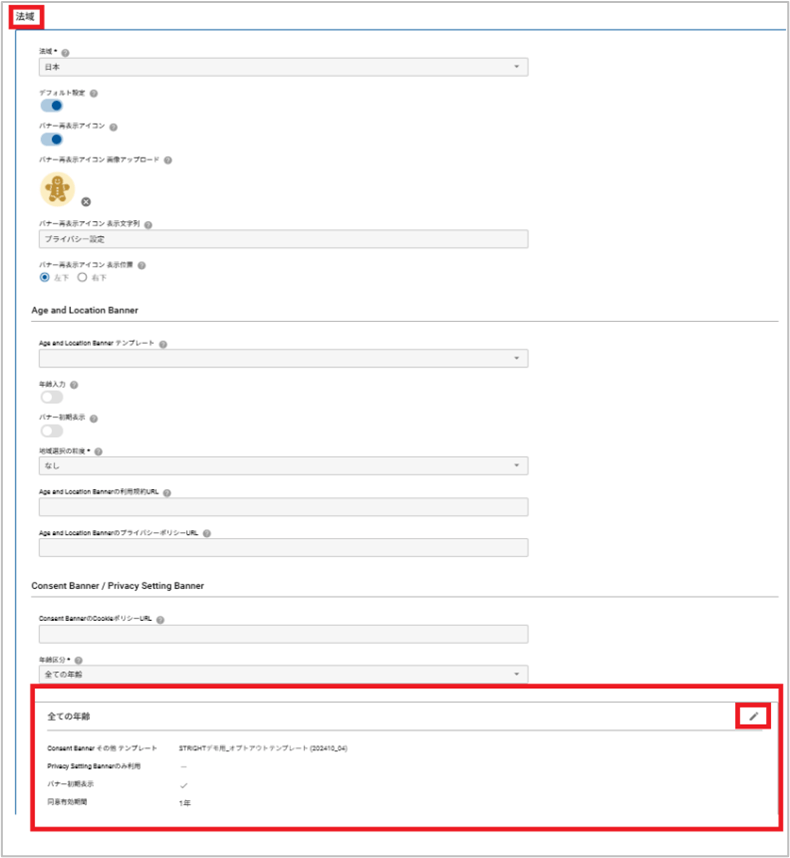Toggle the デフォルト設定 switch off

pos(52,106)
